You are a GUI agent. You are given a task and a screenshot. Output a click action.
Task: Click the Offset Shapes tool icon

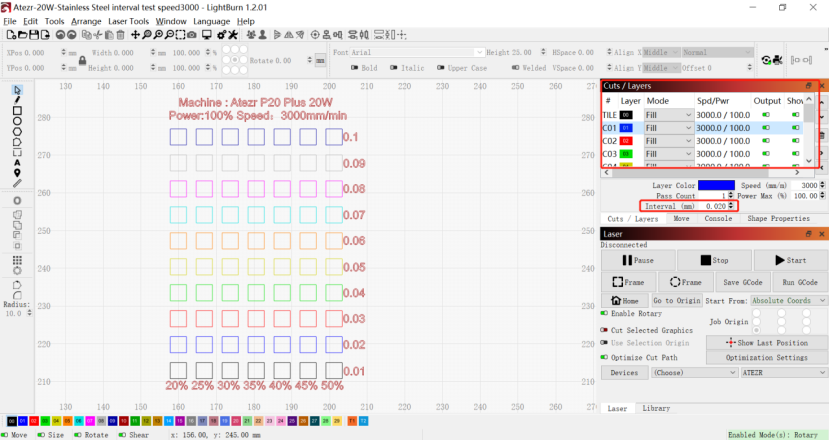pos(17,201)
